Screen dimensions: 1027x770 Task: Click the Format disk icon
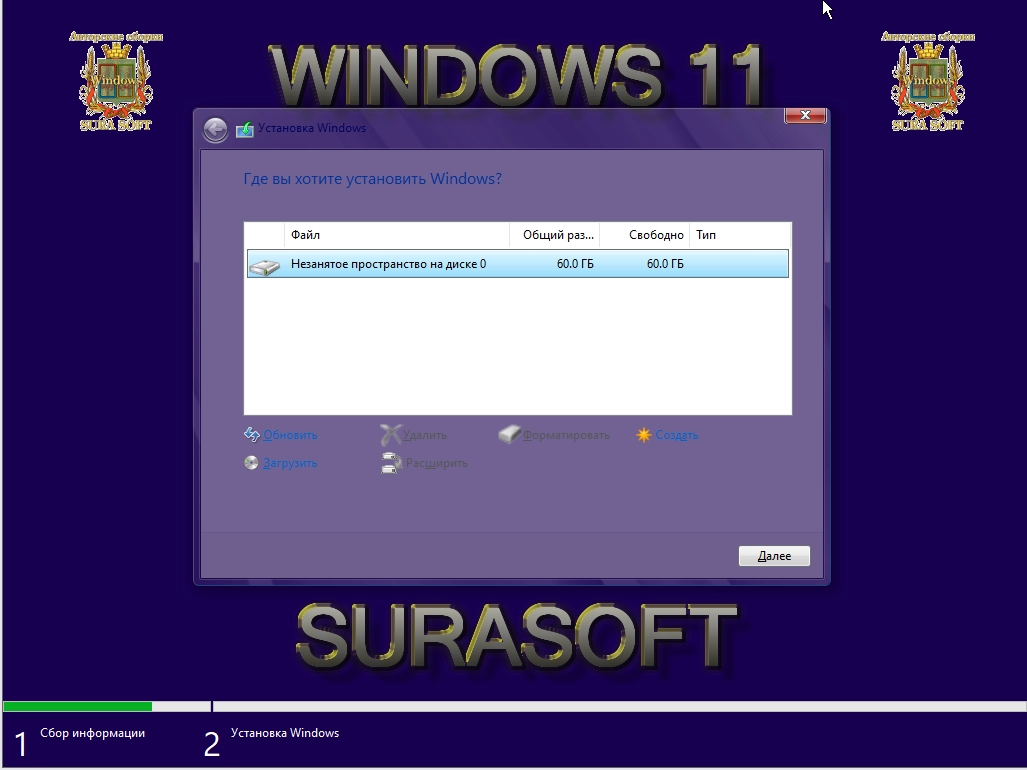[509, 434]
